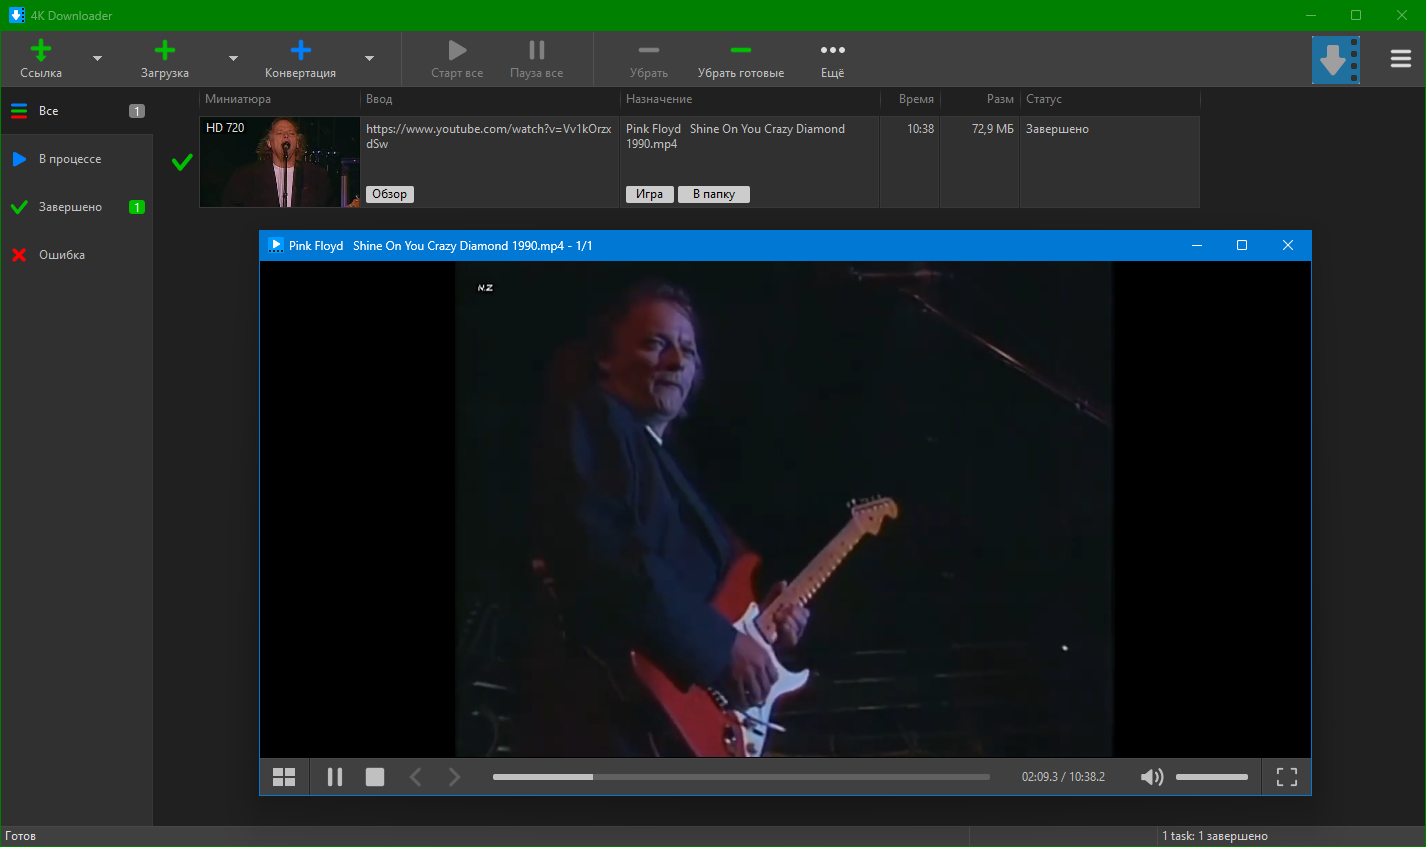Click the В папку button
This screenshot has width=1426, height=847.
click(x=713, y=194)
